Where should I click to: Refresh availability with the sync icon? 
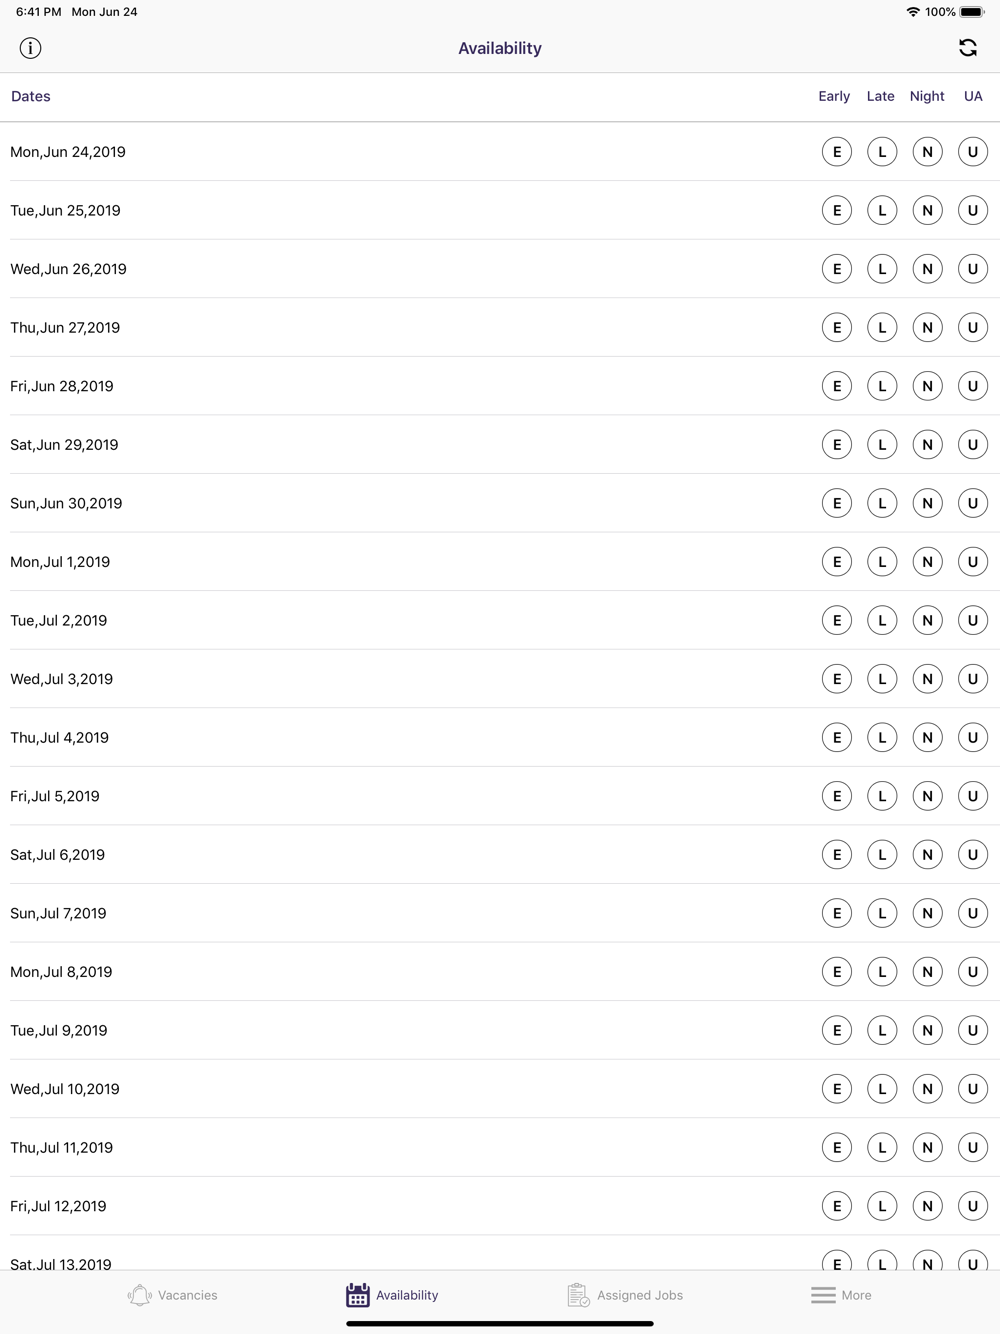pyautogui.click(x=967, y=48)
